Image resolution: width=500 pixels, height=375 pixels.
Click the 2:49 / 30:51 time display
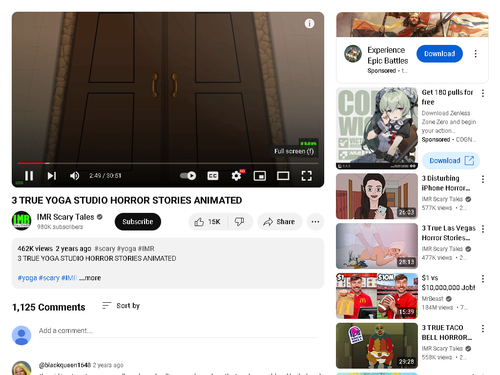pyautogui.click(x=105, y=176)
